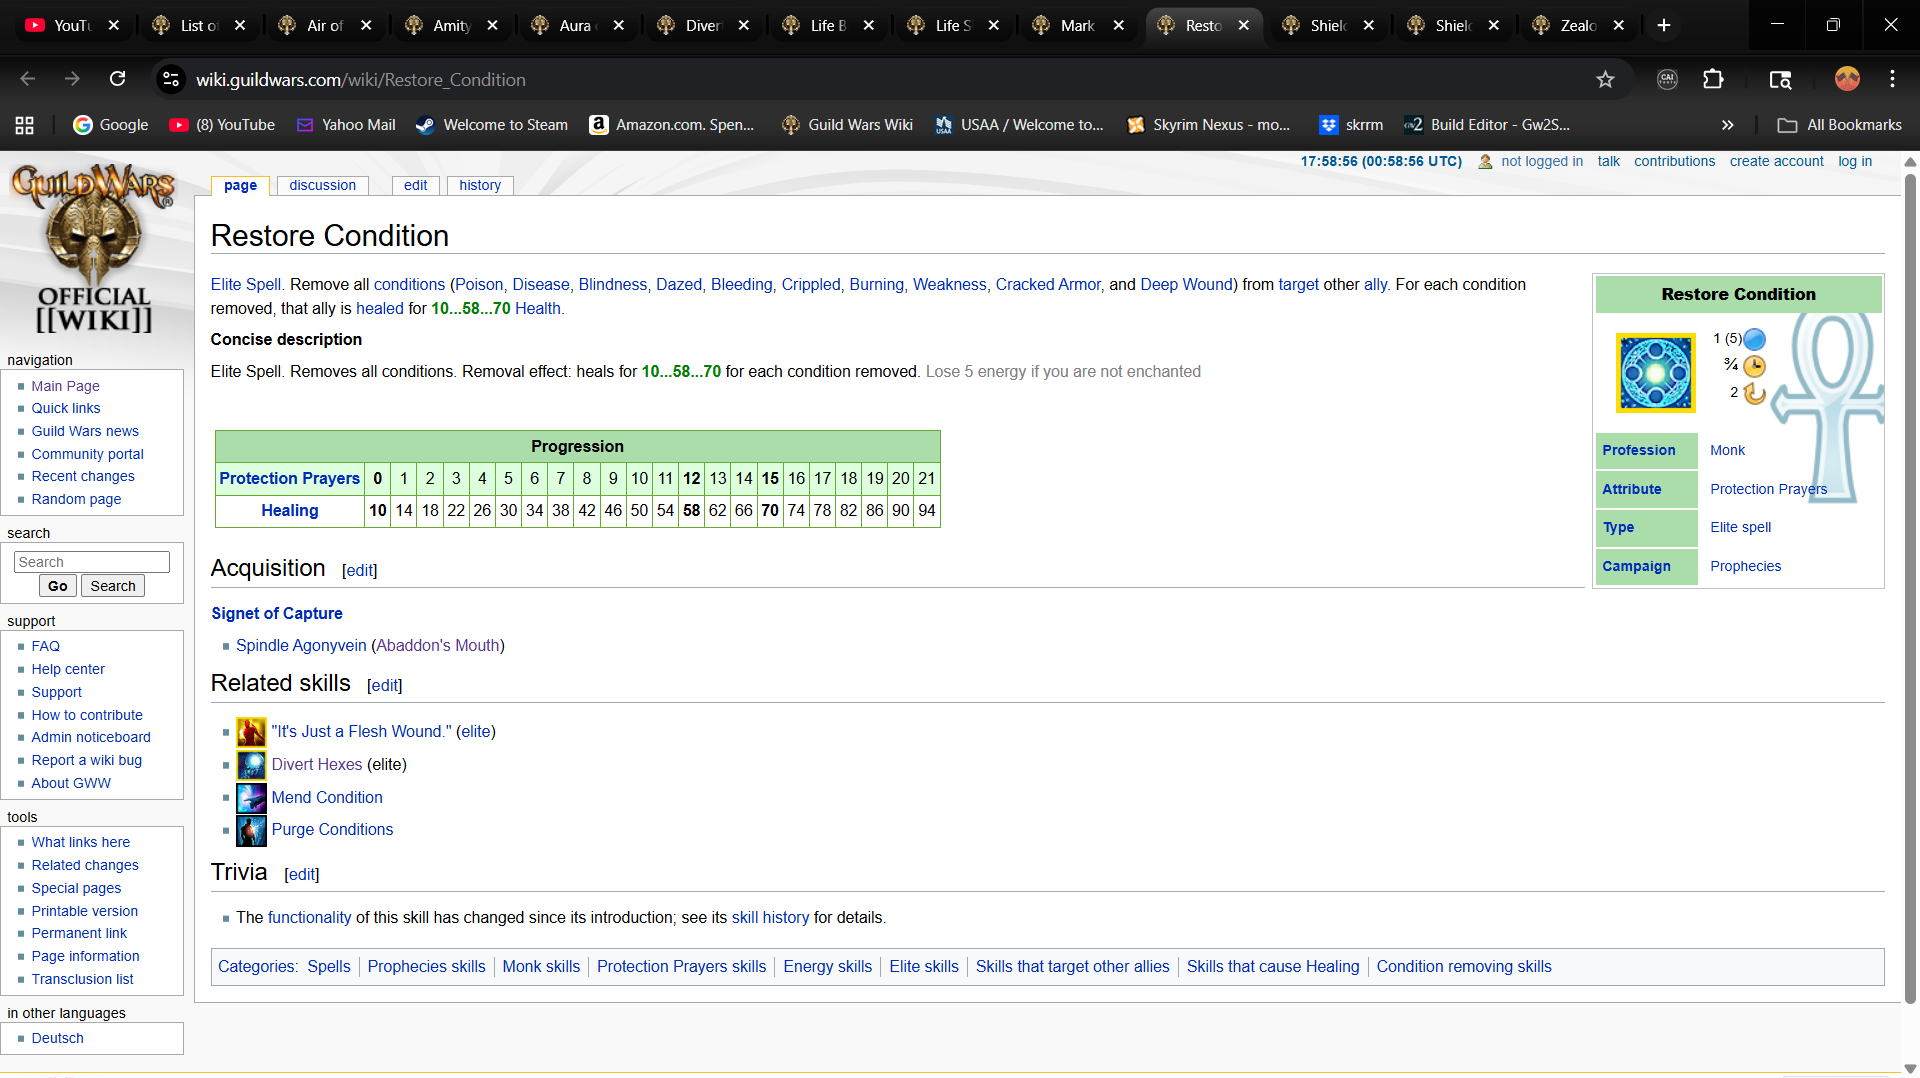Open the Elite skills category
The height and width of the screenshot is (1078, 1920).
coord(924,967)
